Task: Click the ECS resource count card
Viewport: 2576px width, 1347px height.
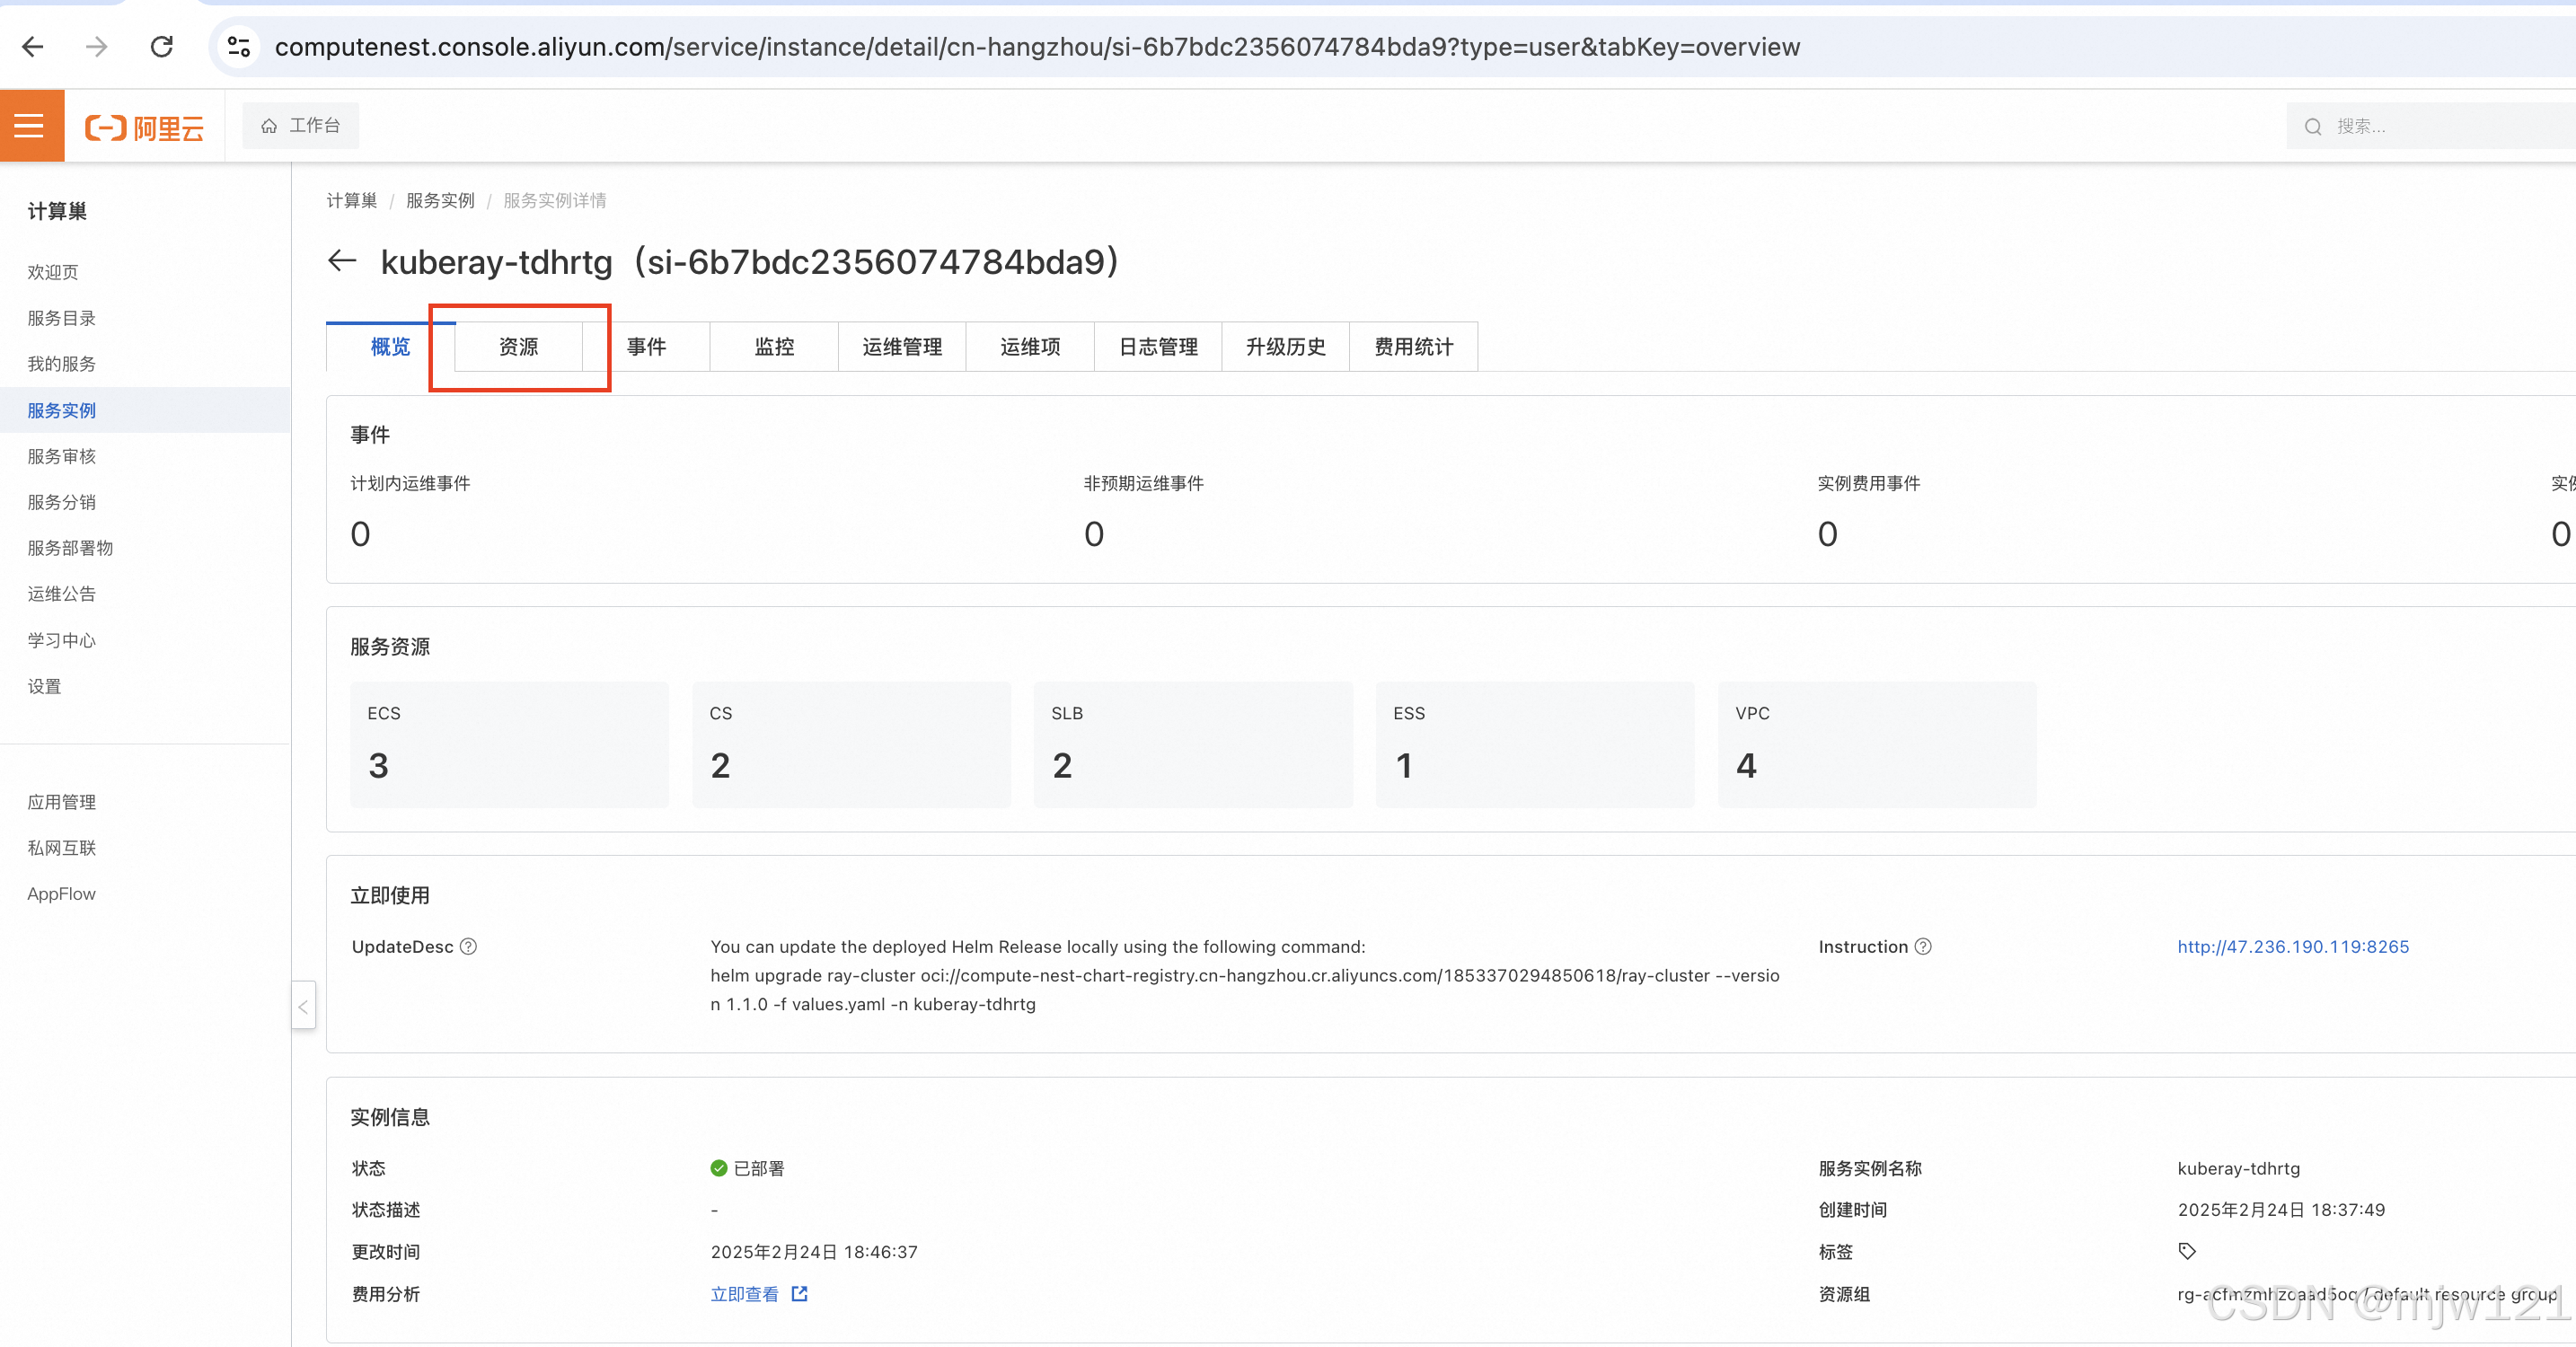Action: point(509,744)
